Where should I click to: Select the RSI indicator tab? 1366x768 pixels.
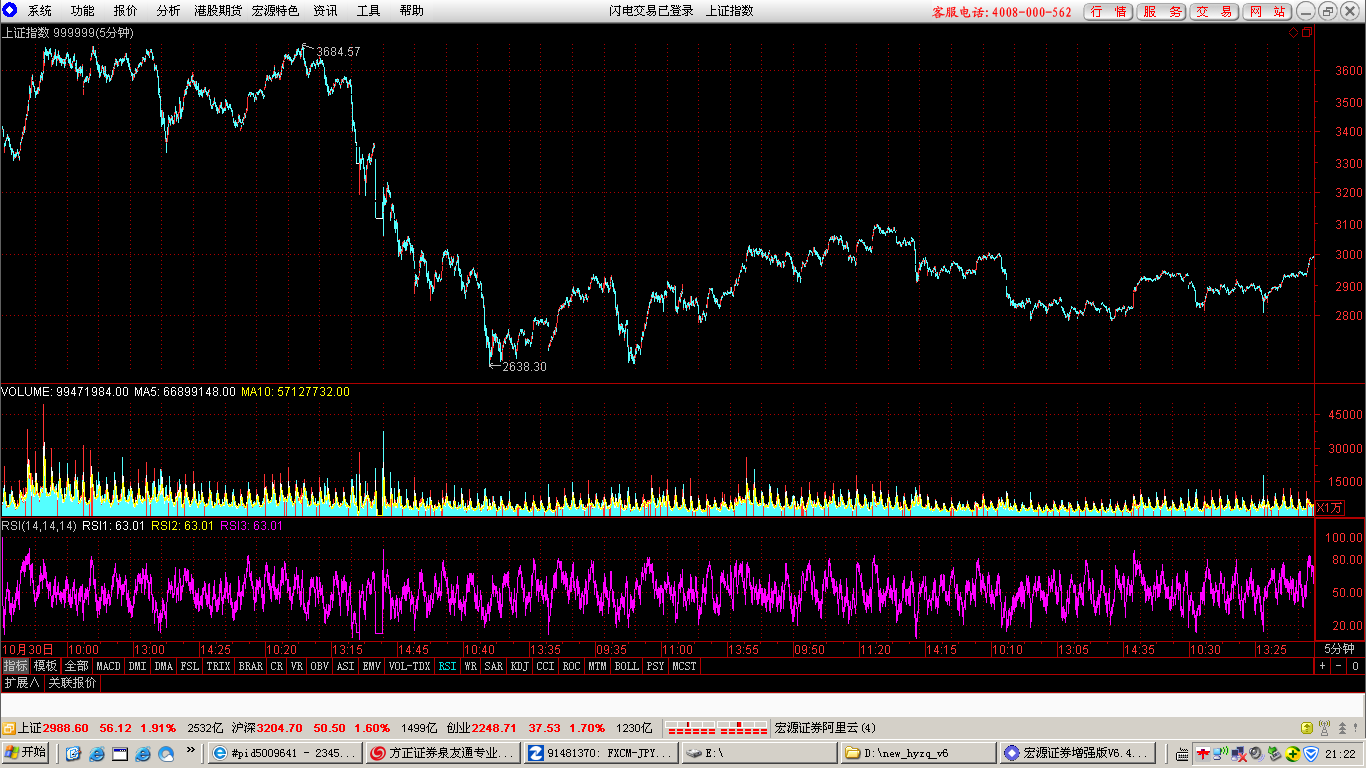[x=447, y=666]
